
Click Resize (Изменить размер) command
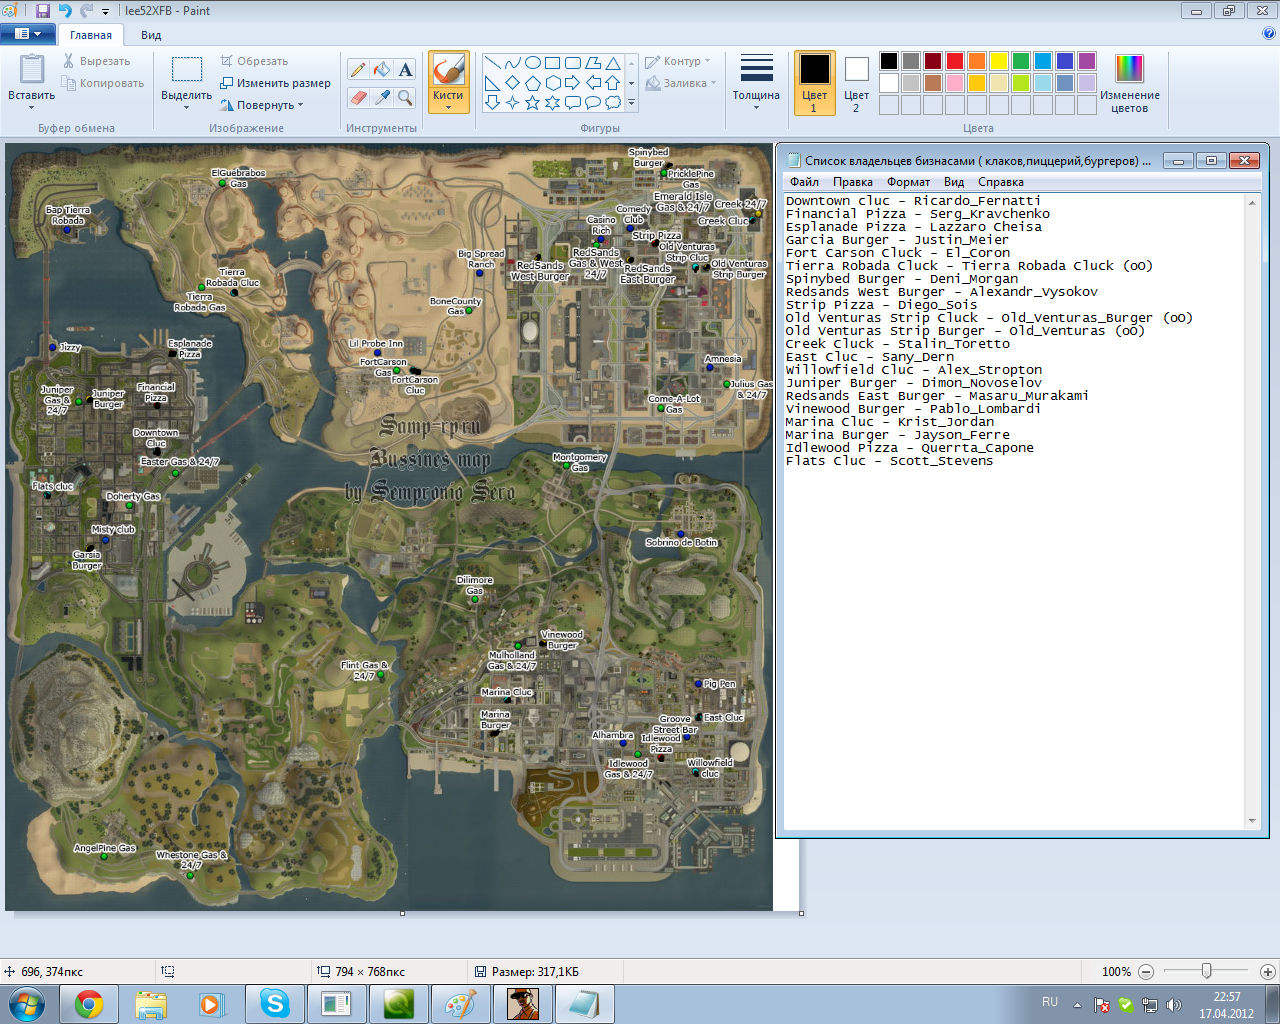tap(275, 83)
